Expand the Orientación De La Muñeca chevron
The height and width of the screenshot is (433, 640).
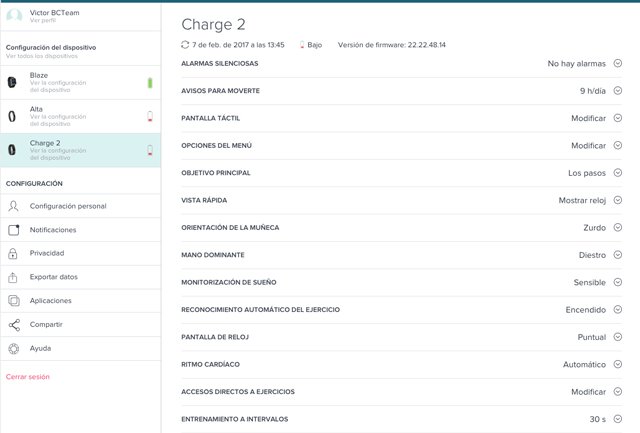[x=618, y=227]
